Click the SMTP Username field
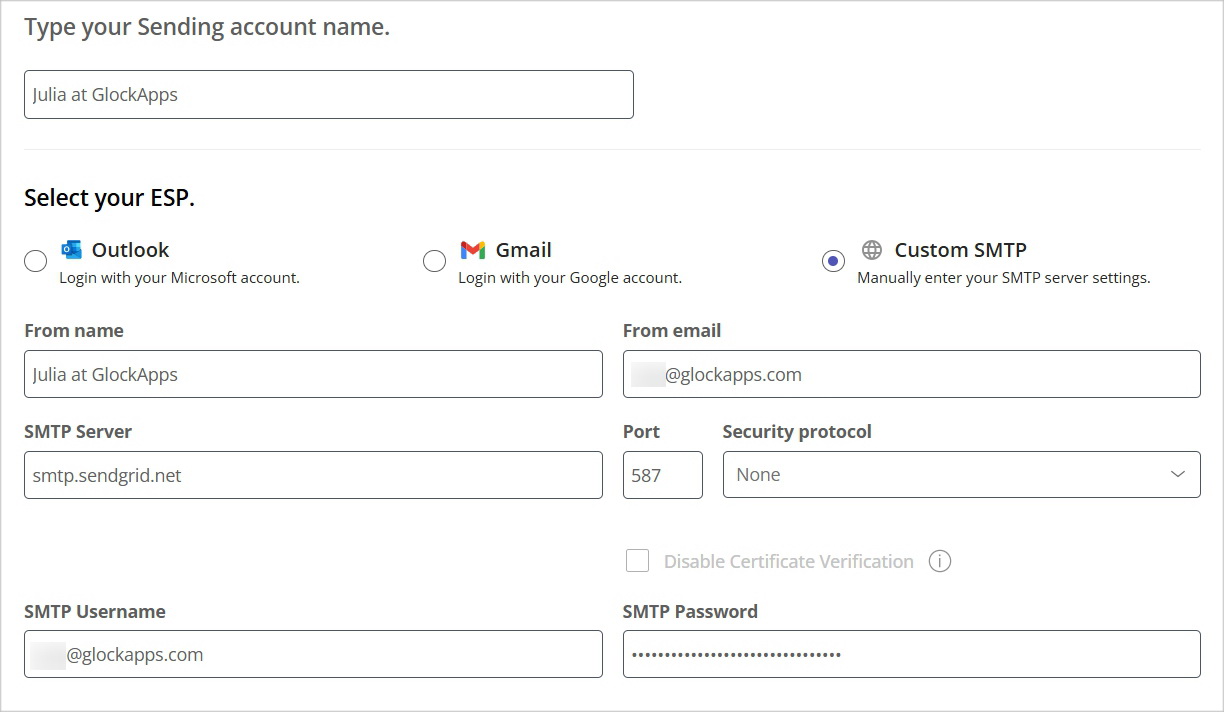1224x712 pixels. tap(313, 653)
